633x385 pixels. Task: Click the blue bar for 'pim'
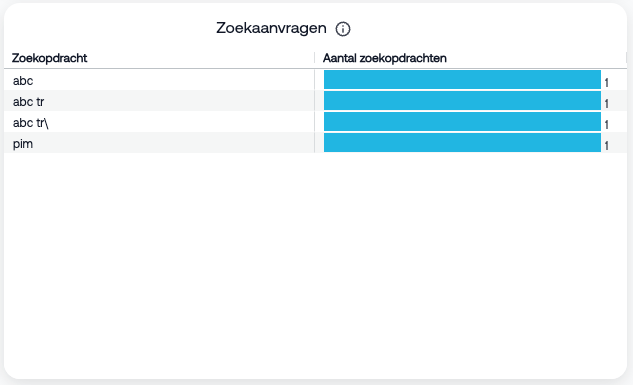[x=462, y=142]
